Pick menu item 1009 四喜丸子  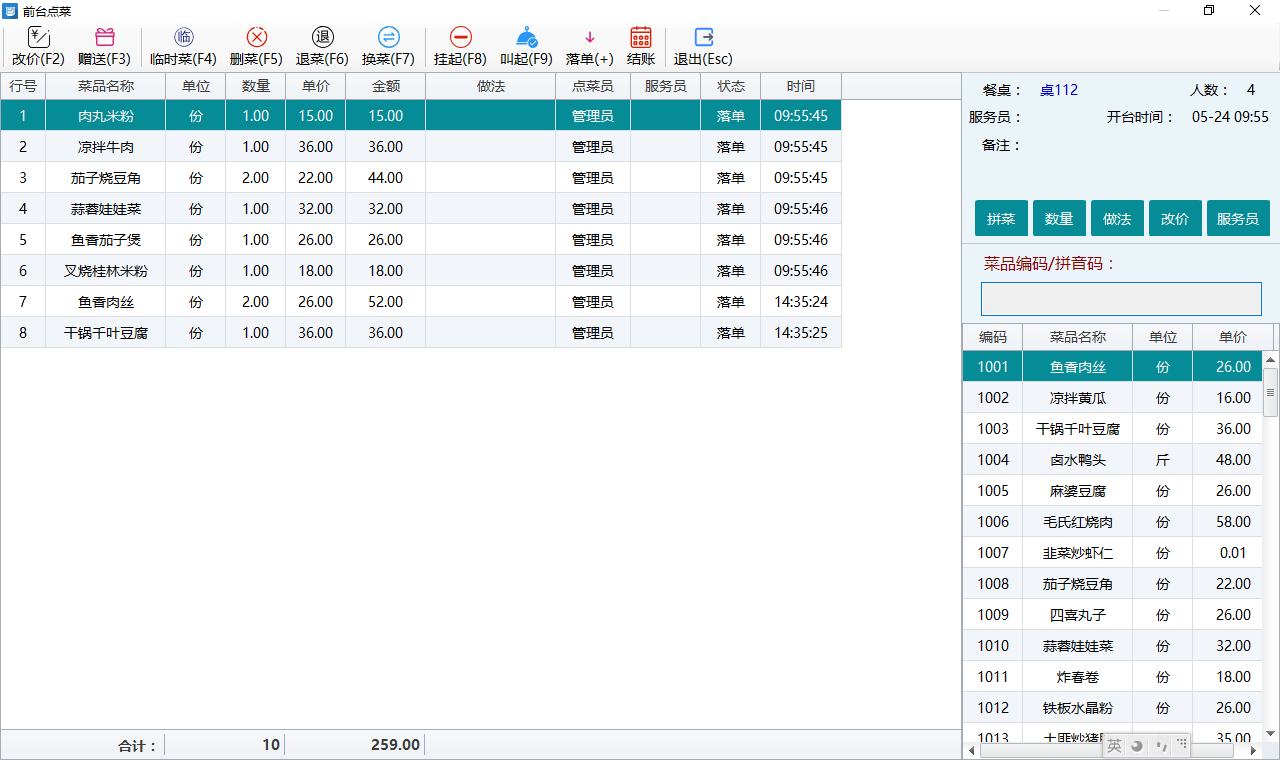click(1113, 615)
